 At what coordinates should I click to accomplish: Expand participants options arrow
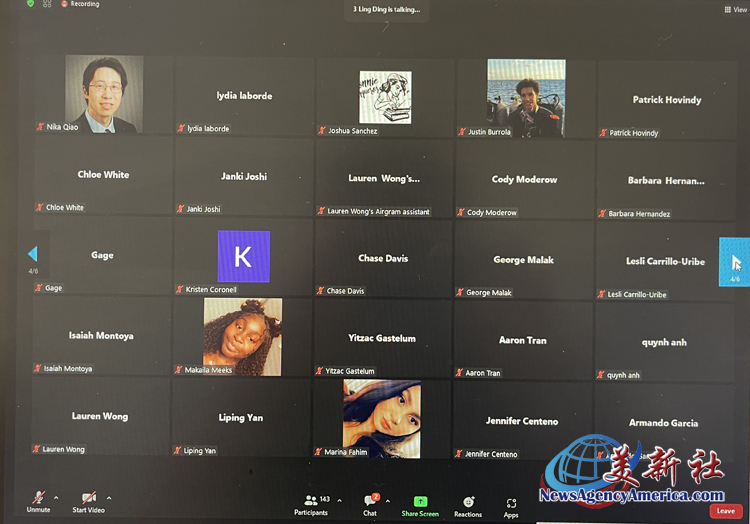(x=340, y=501)
